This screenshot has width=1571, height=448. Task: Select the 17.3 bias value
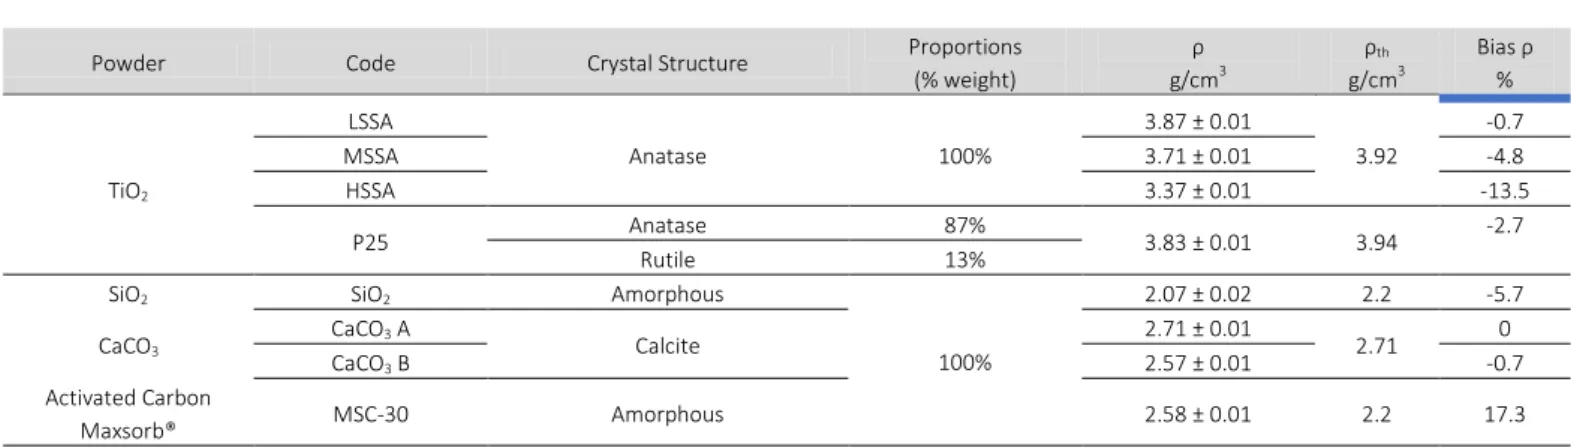(1505, 414)
